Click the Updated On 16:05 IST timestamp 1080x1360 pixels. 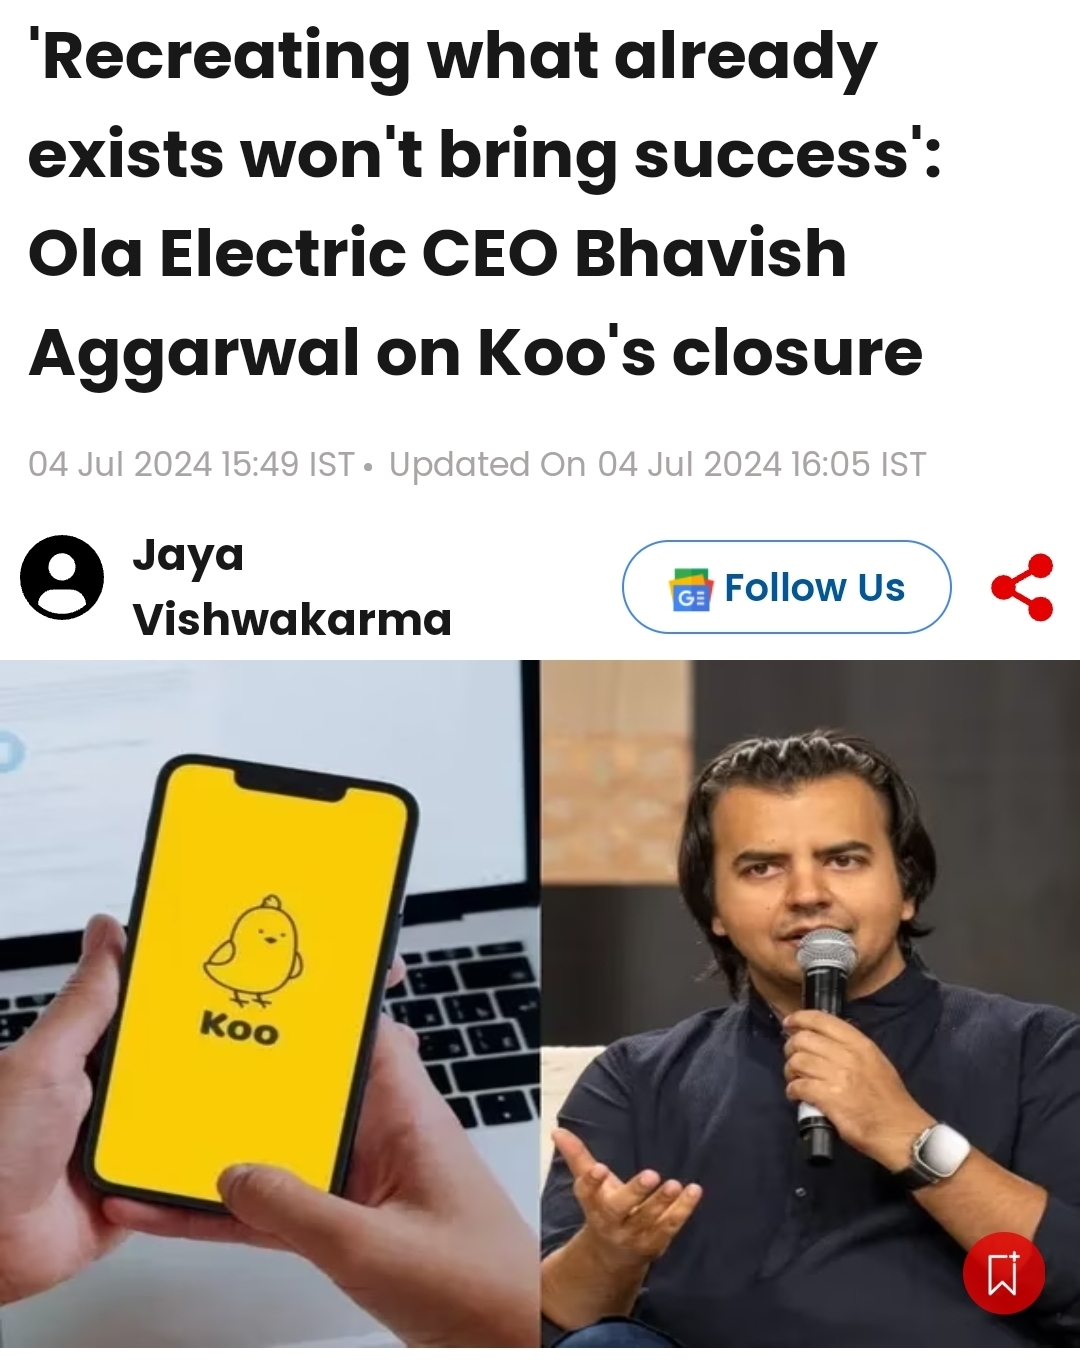tap(657, 464)
